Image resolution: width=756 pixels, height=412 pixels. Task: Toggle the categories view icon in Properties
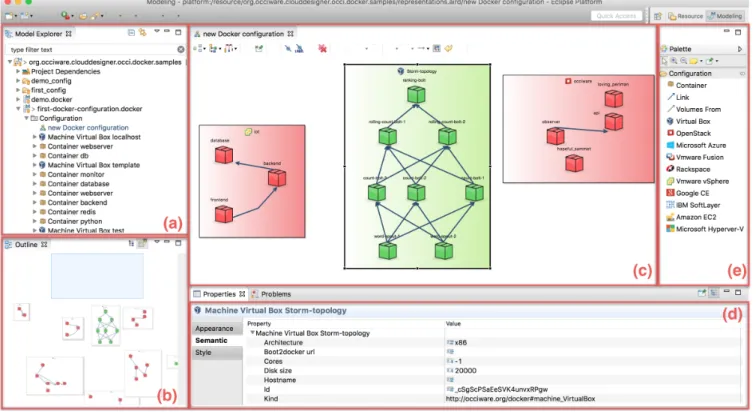coord(714,293)
